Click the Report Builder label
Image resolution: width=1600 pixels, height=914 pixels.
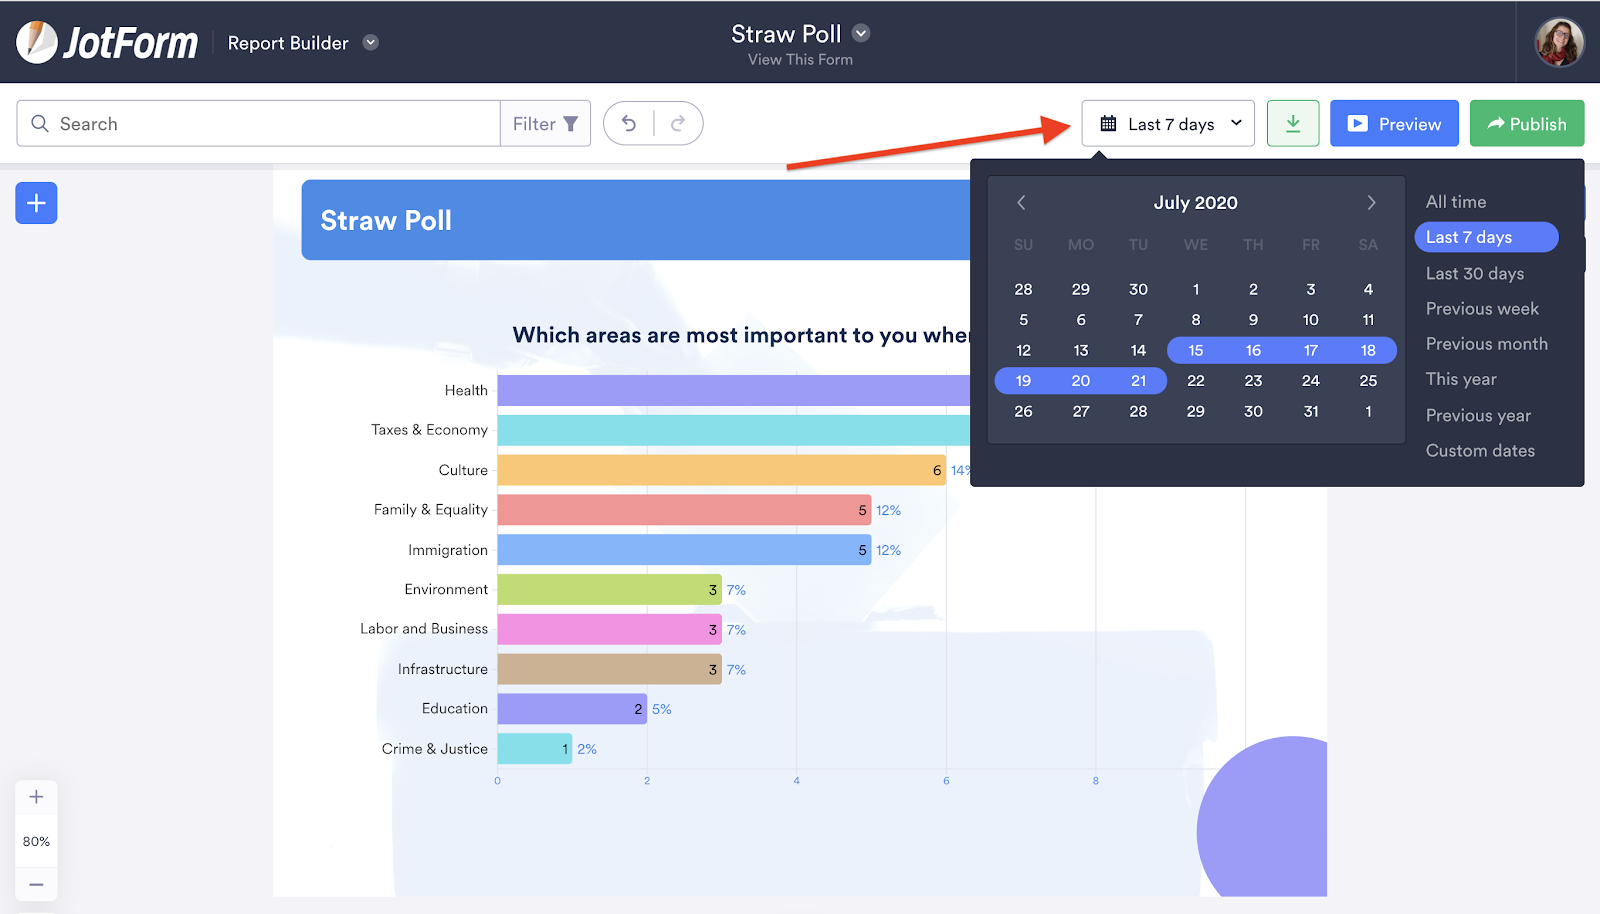click(288, 43)
